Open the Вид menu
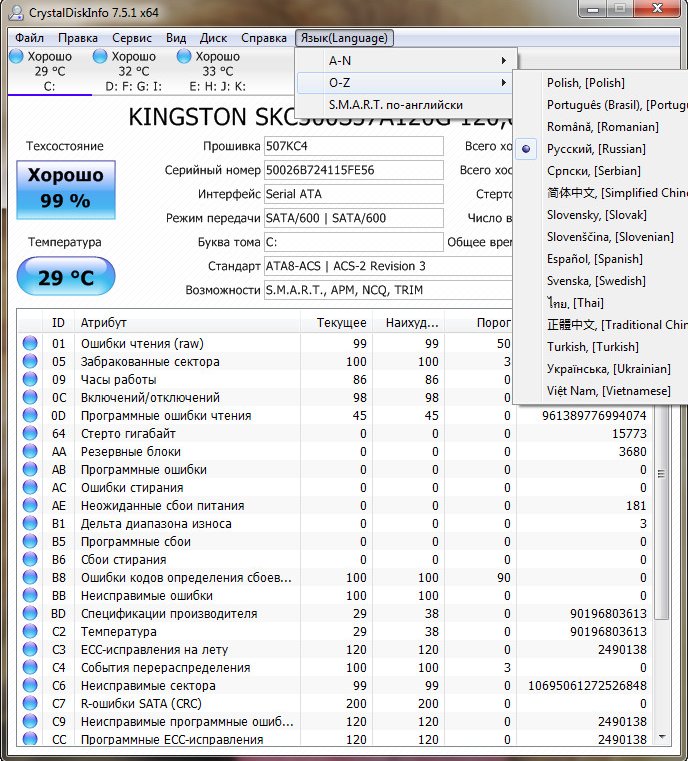The height and width of the screenshot is (761, 688). [x=176, y=38]
